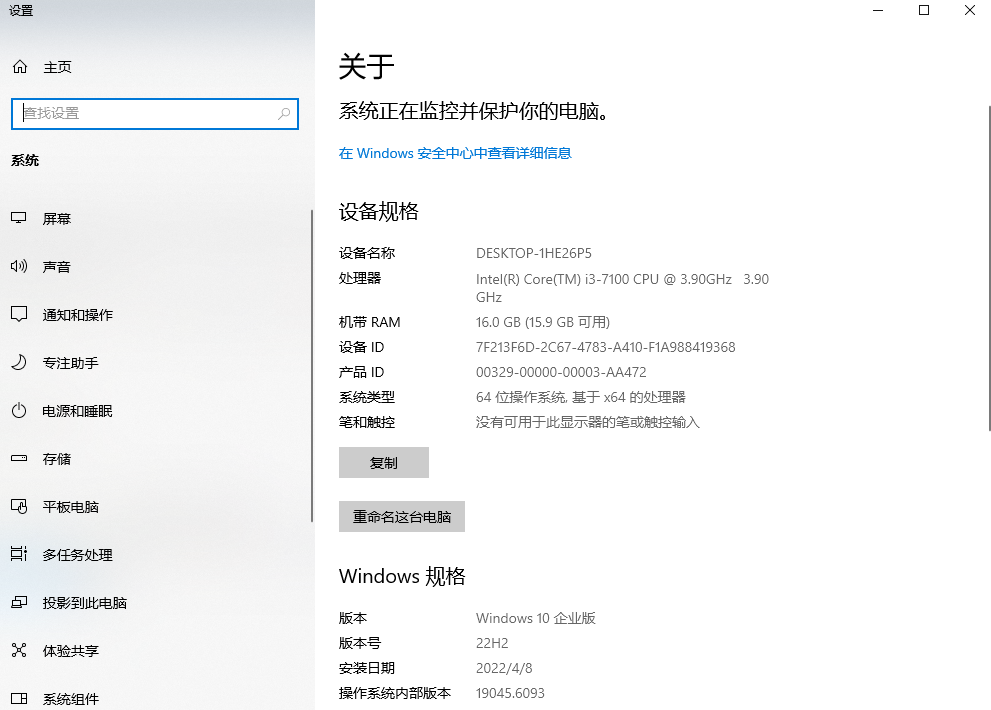The width and height of the screenshot is (991, 710).
Task: Click the sidebar vertical scrollbar
Action: tap(312, 366)
